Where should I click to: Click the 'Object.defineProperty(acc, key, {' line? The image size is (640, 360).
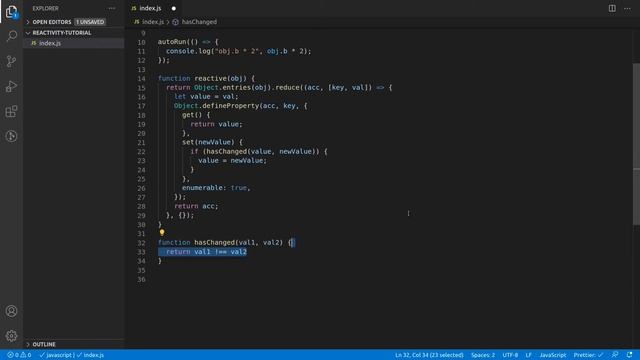tap(240, 106)
